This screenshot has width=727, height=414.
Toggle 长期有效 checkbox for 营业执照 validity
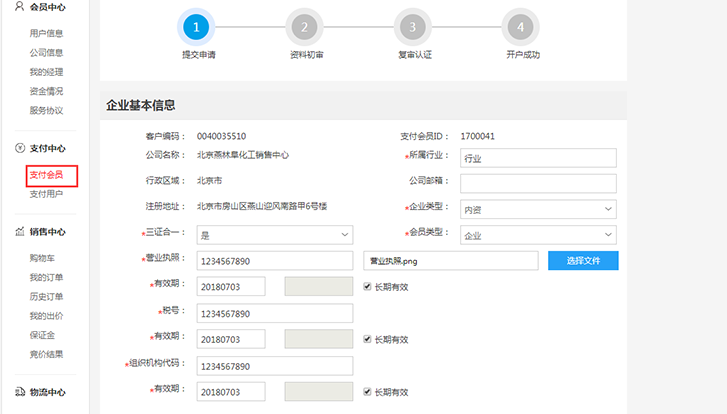click(x=368, y=287)
